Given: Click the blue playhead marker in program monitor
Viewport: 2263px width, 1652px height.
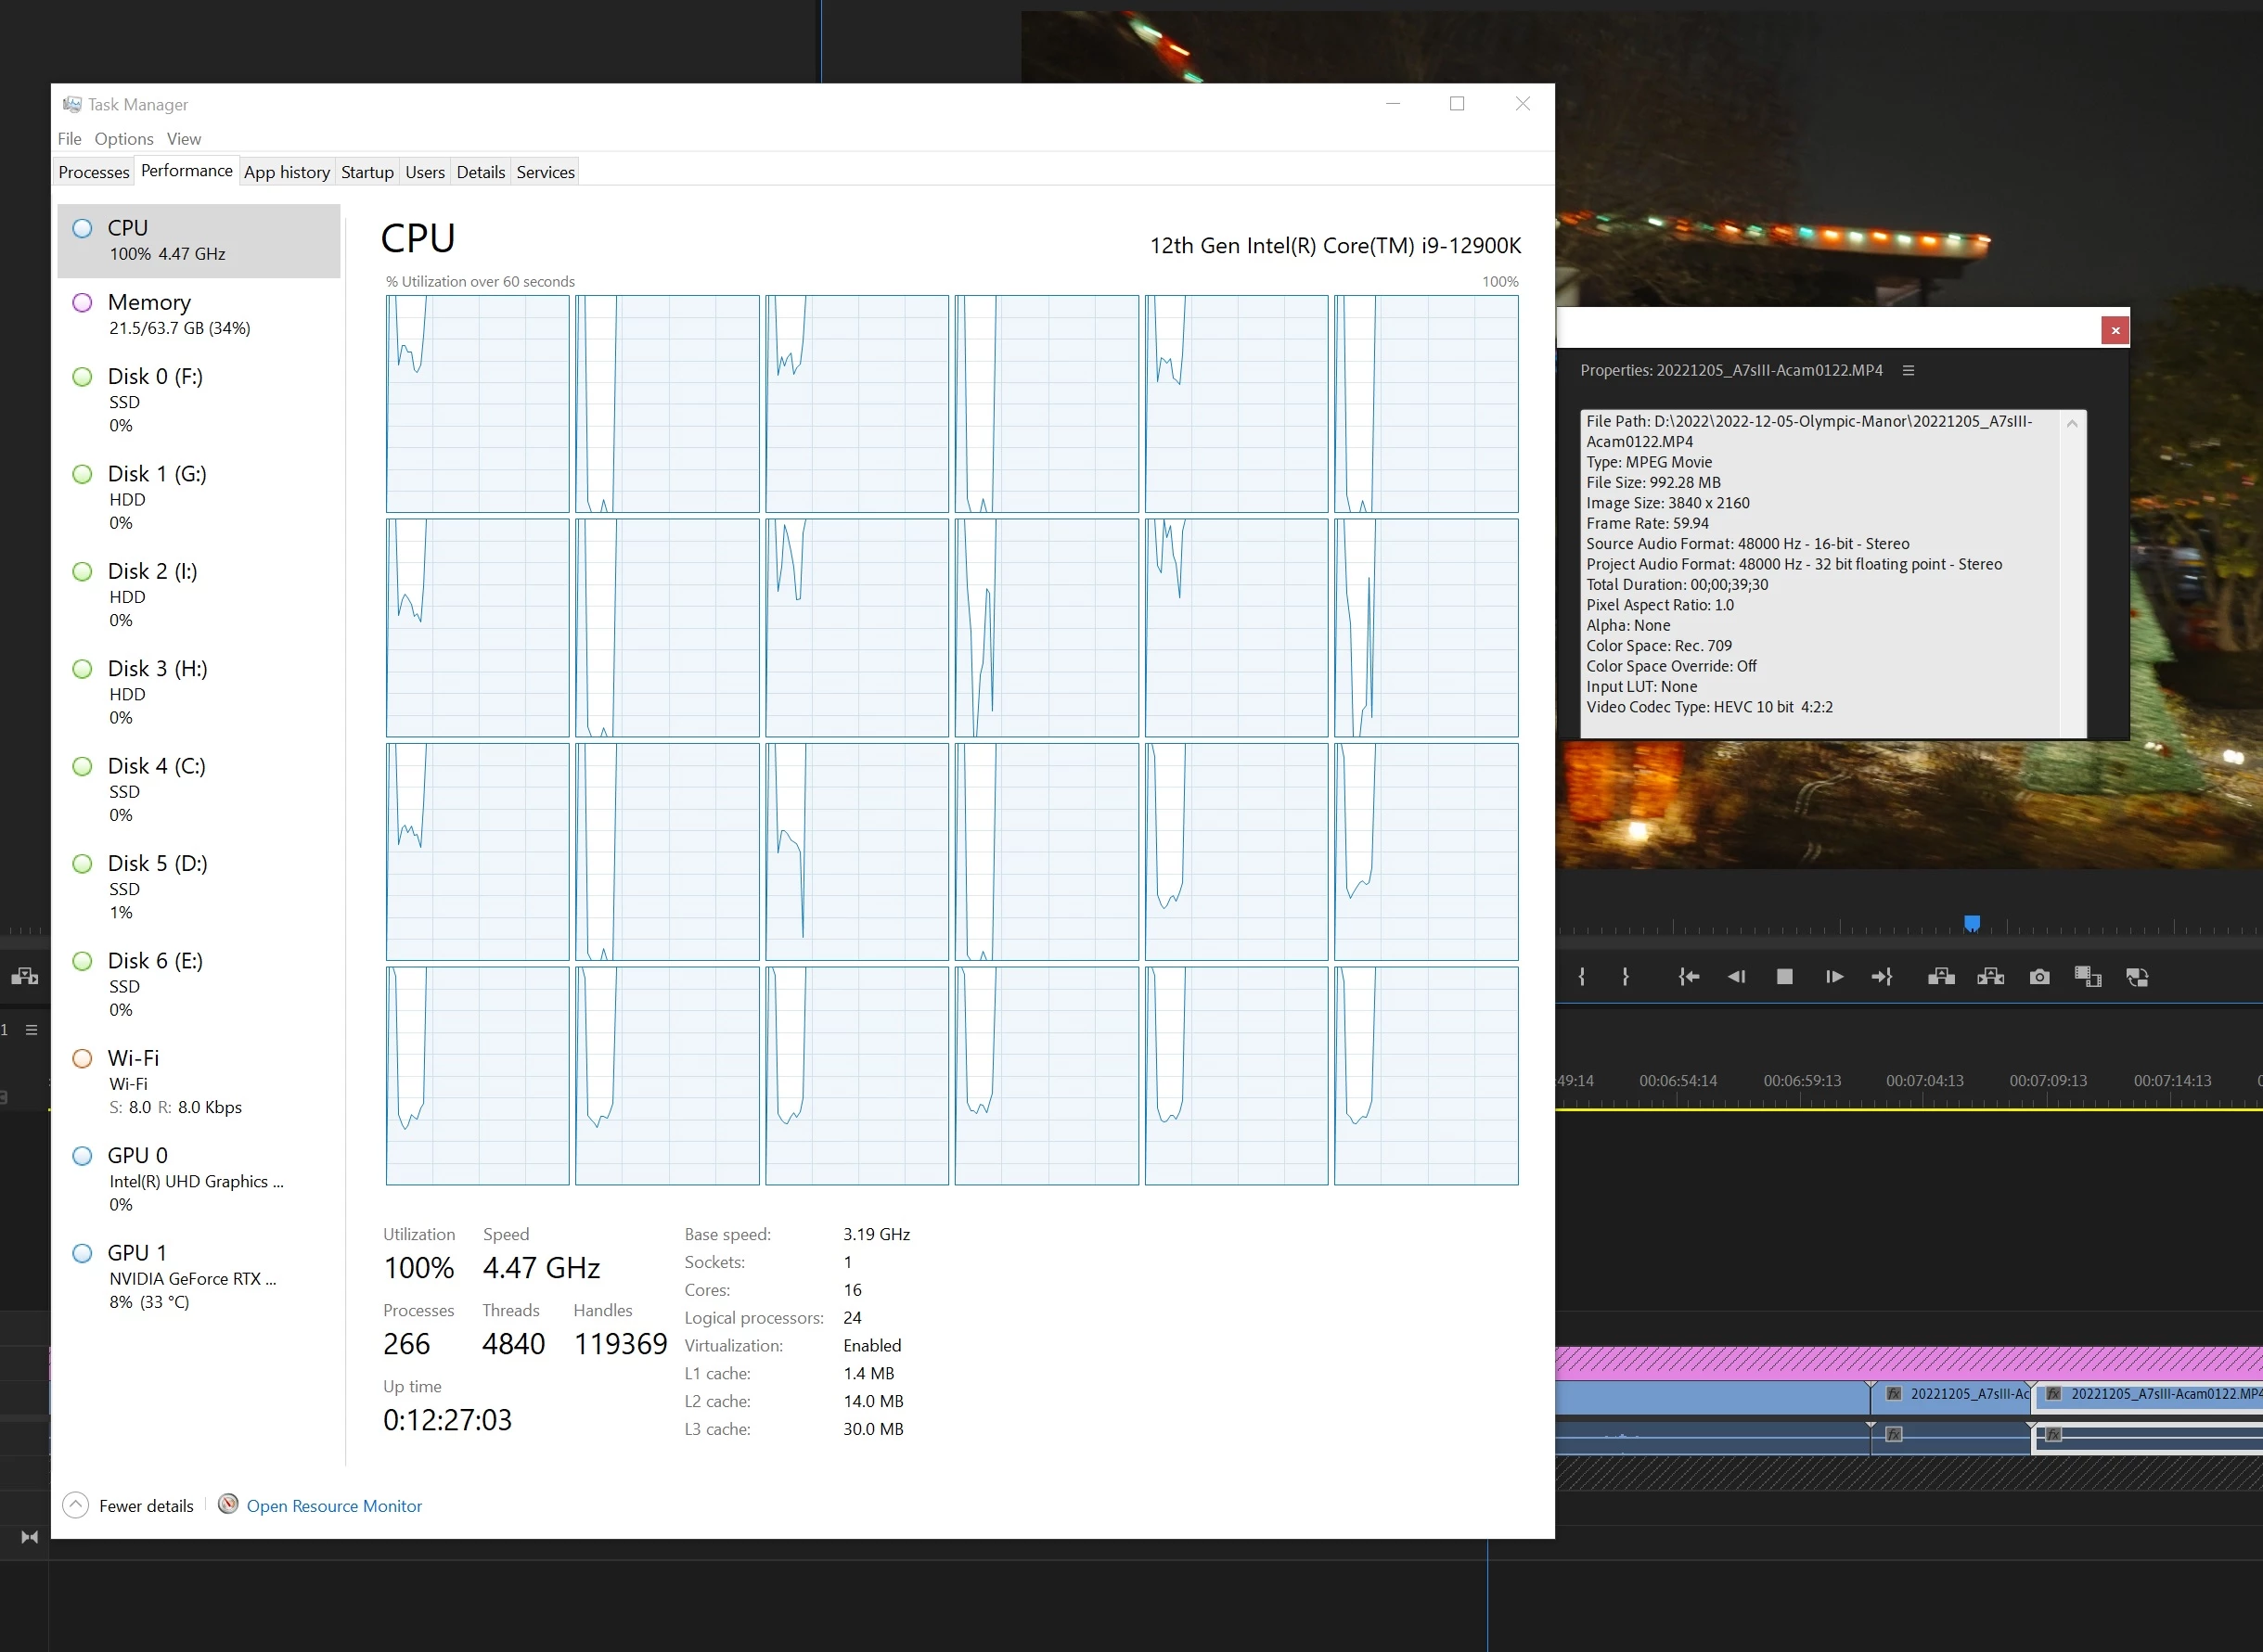Looking at the screenshot, I should [1972, 922].
